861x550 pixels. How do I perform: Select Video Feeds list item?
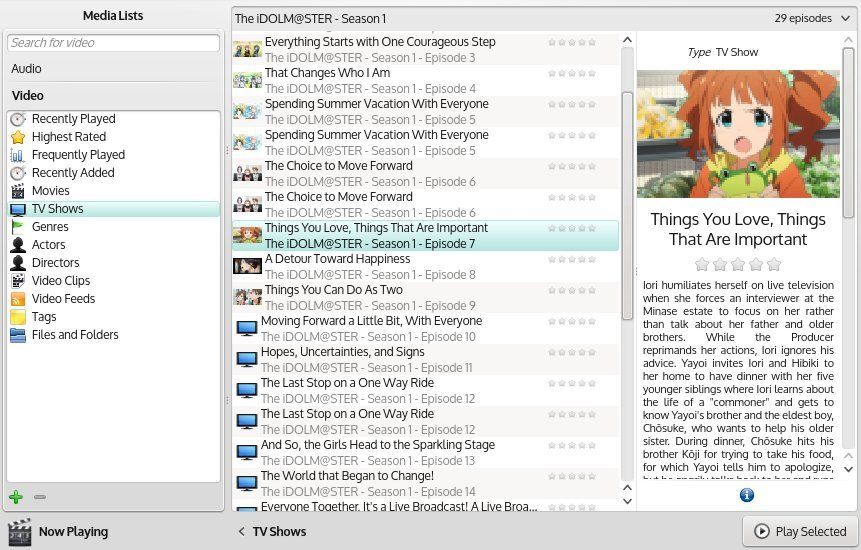(x=113, y=299)
